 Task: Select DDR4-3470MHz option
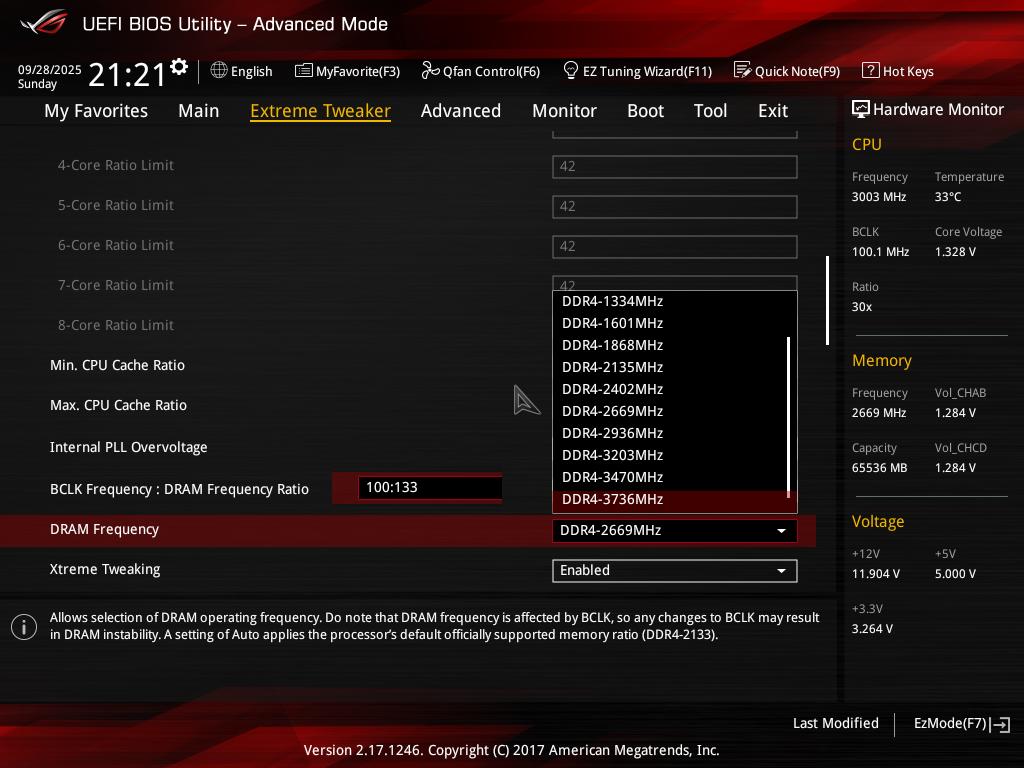point(670,477)
